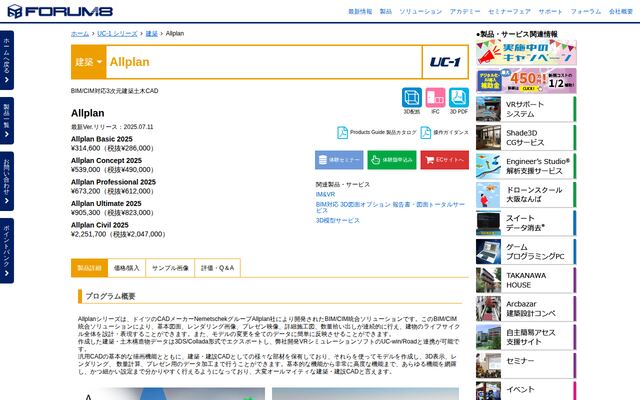Open VRサポートシステム sidebar item
This screenshot has height=400, width=640.
[526, 109]
